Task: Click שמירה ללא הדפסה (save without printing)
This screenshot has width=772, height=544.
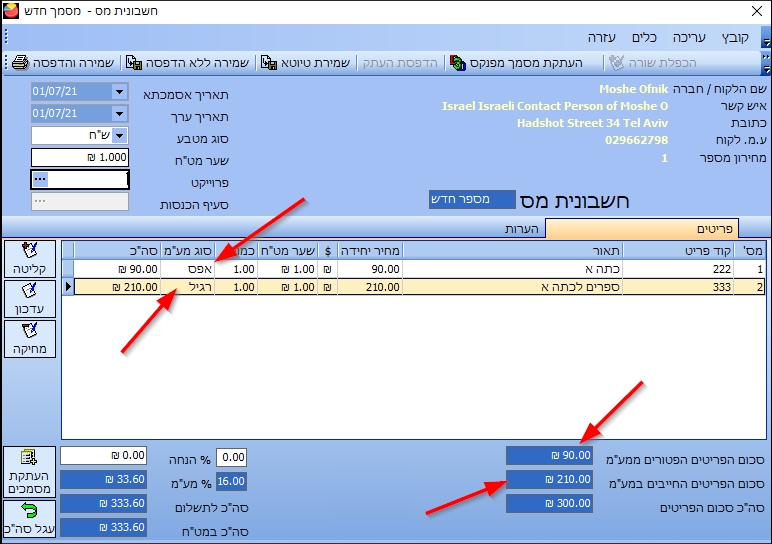Action: (x=188, y=62)
